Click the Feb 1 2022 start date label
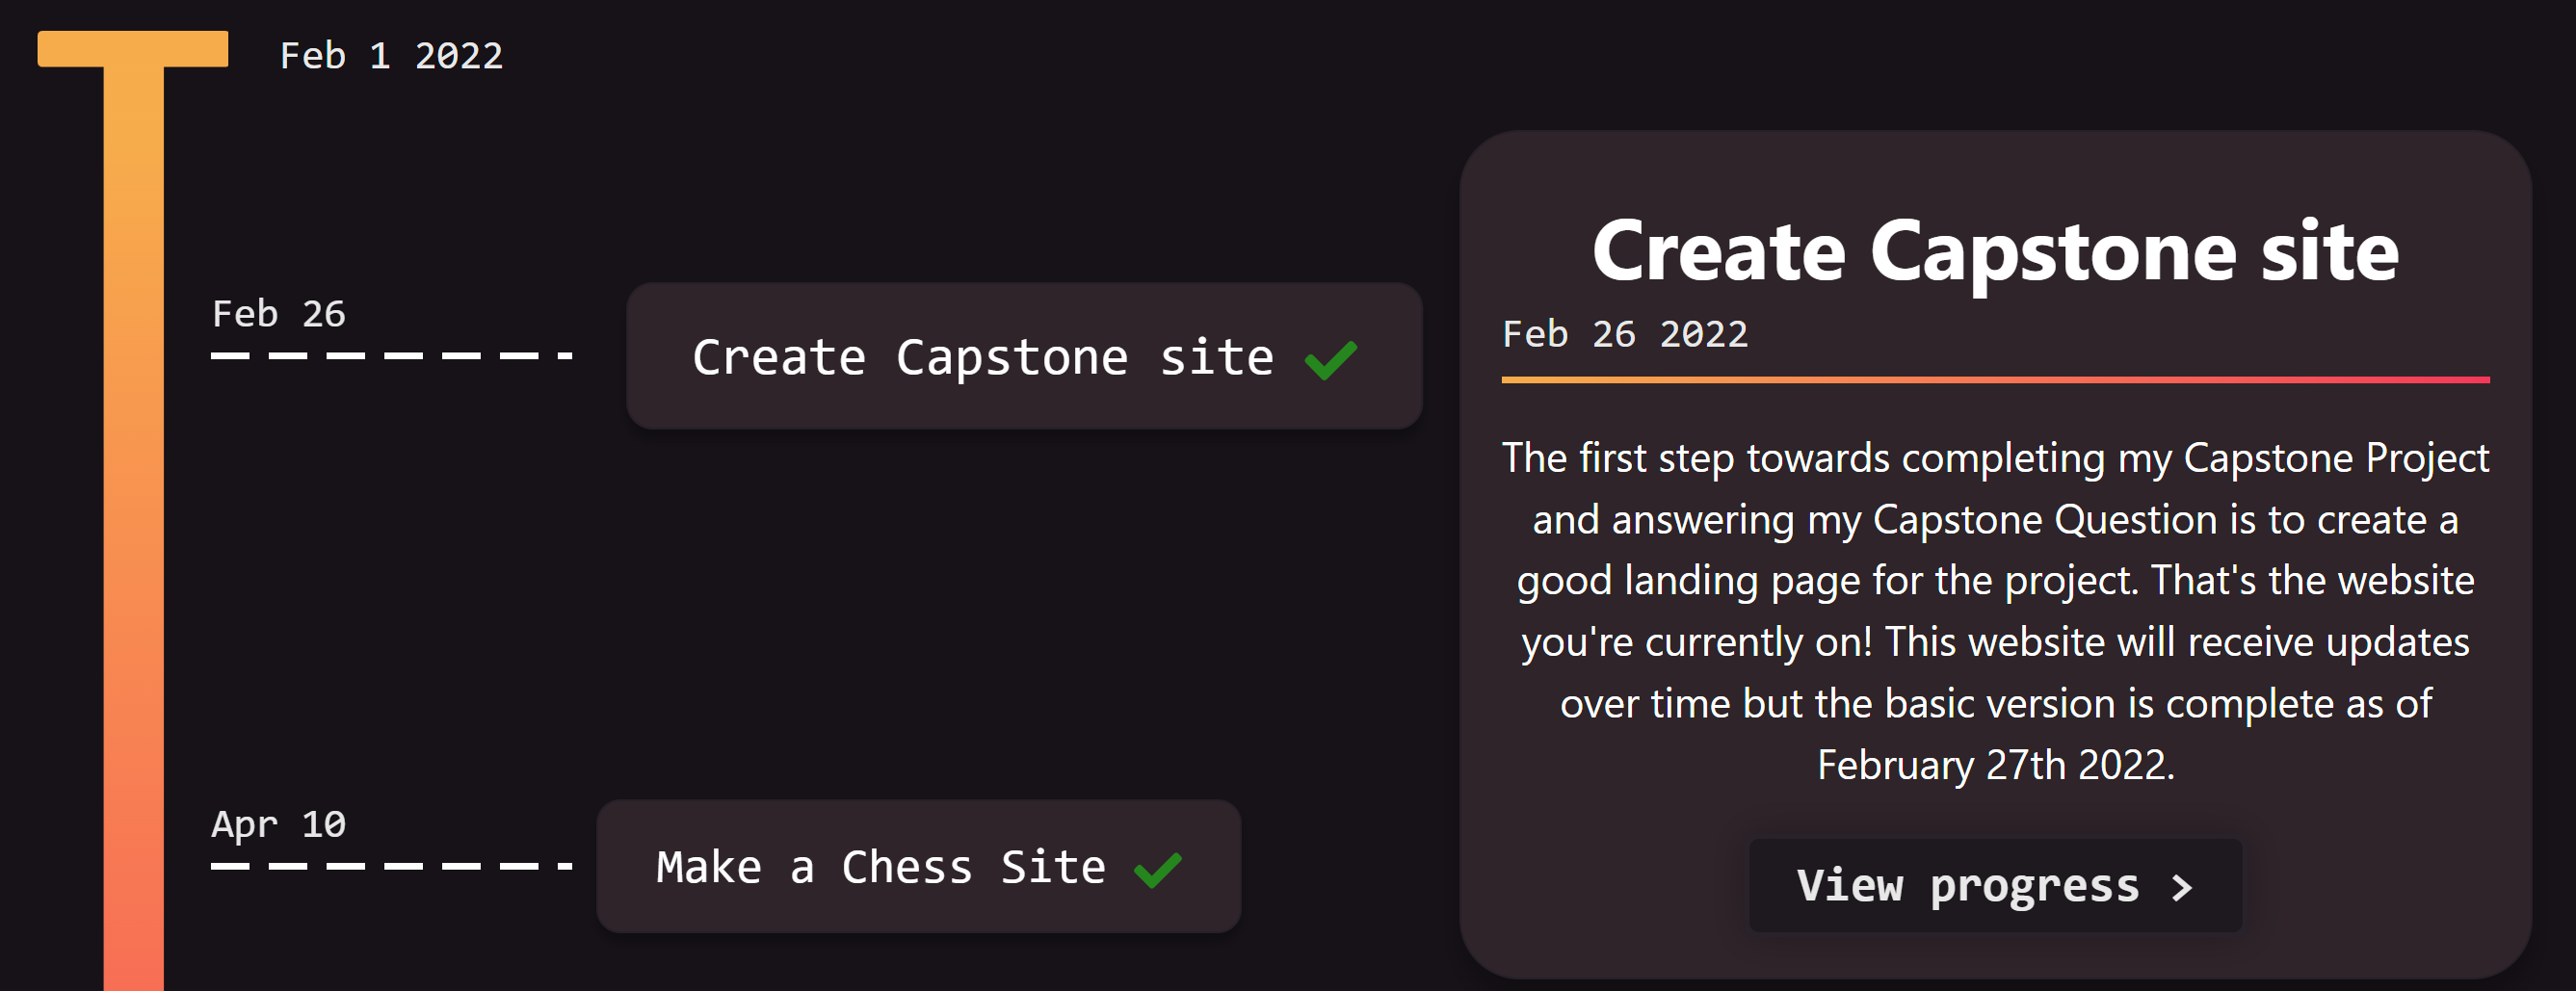Screen dimensions: 2576x991 pyautogui.click(x=391, y=55)
